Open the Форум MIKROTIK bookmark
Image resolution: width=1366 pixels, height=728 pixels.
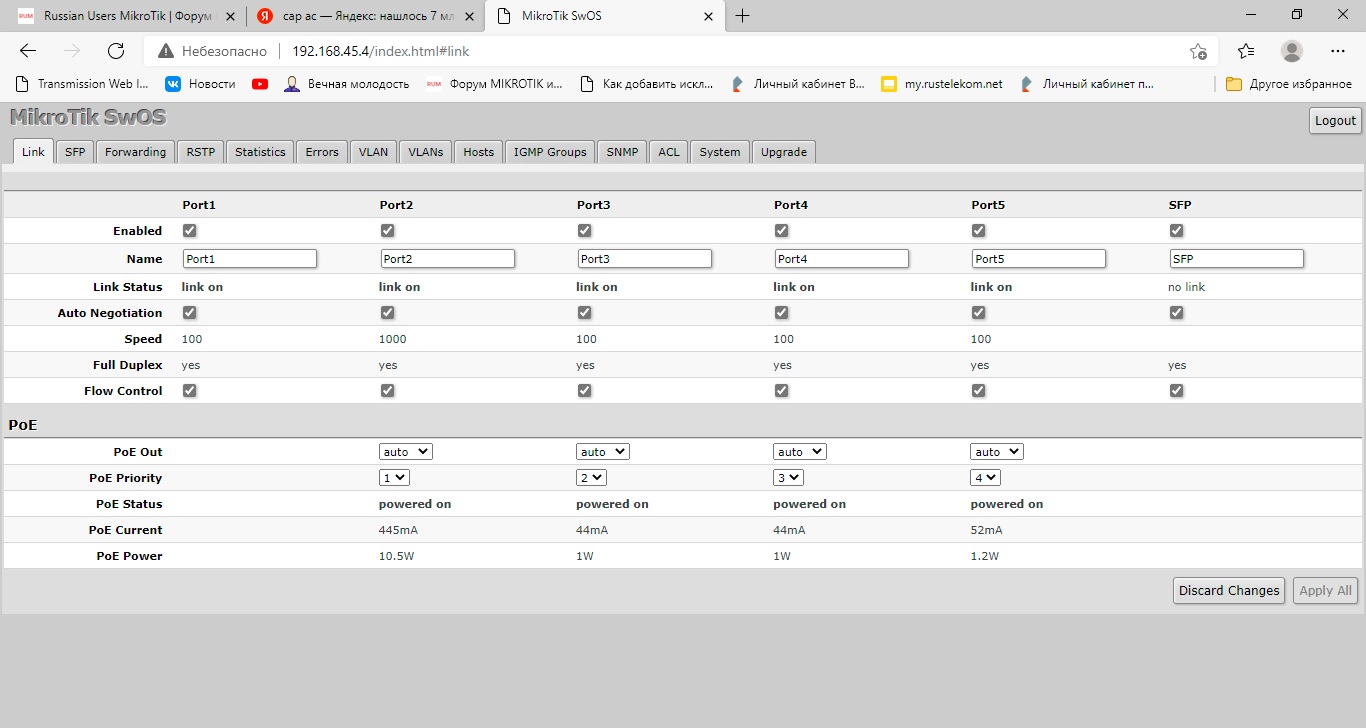[x=494, y=84]
